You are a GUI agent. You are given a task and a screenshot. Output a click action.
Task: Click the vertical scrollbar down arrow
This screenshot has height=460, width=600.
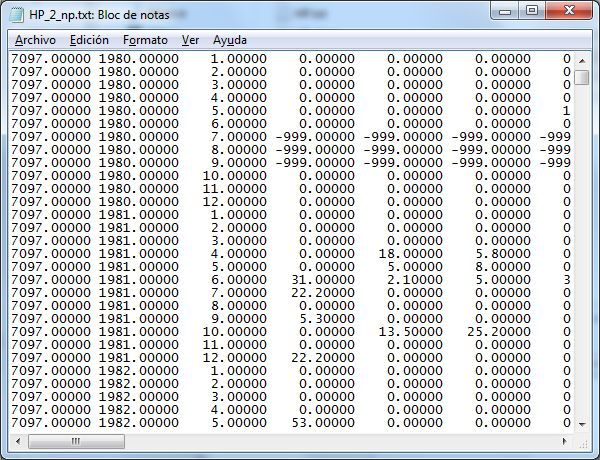click(x=582, y=424)
